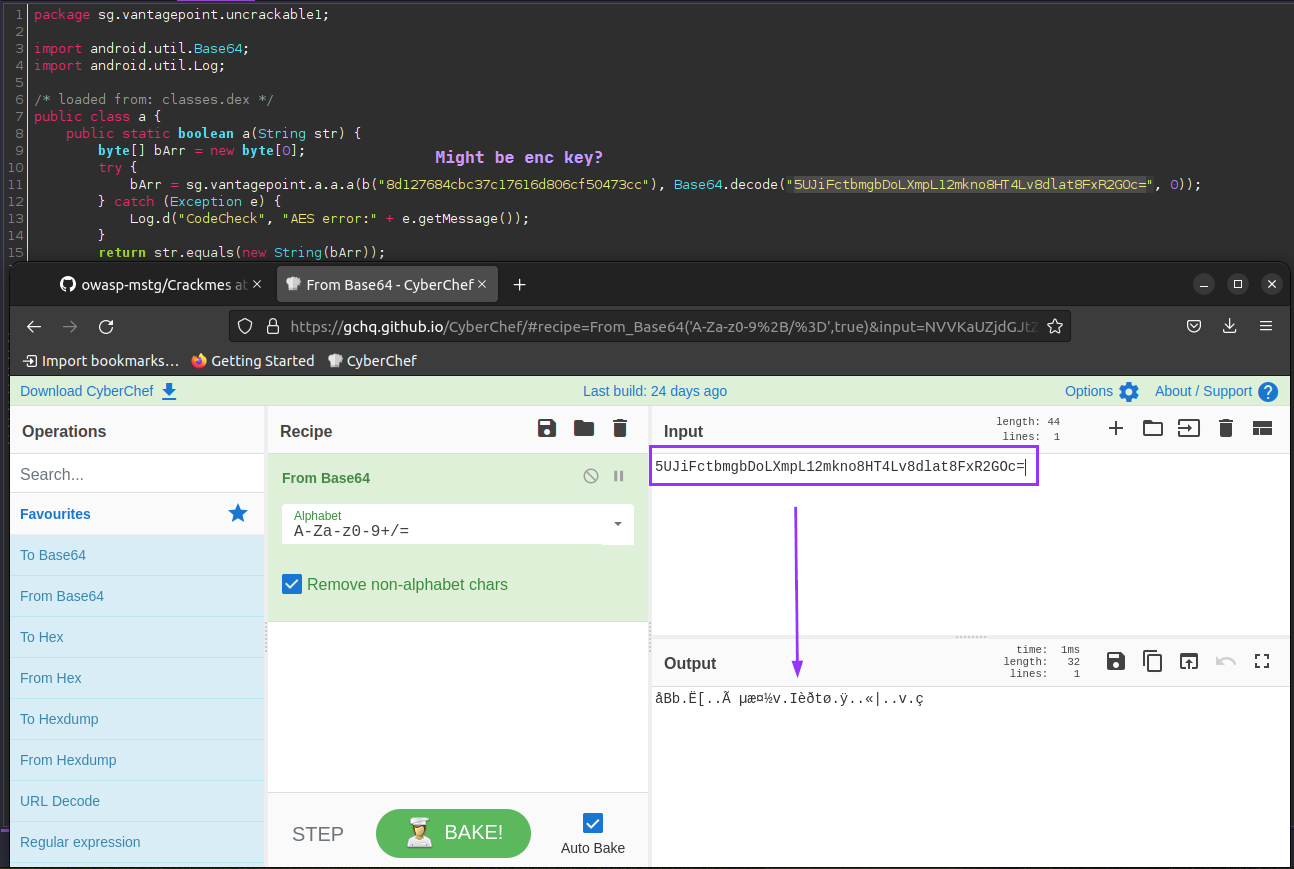The width and height of the screenshot is (1294, 869).
Task: Close the owasp-mstg Crackmes tab
Action: [x=257, y=285]
